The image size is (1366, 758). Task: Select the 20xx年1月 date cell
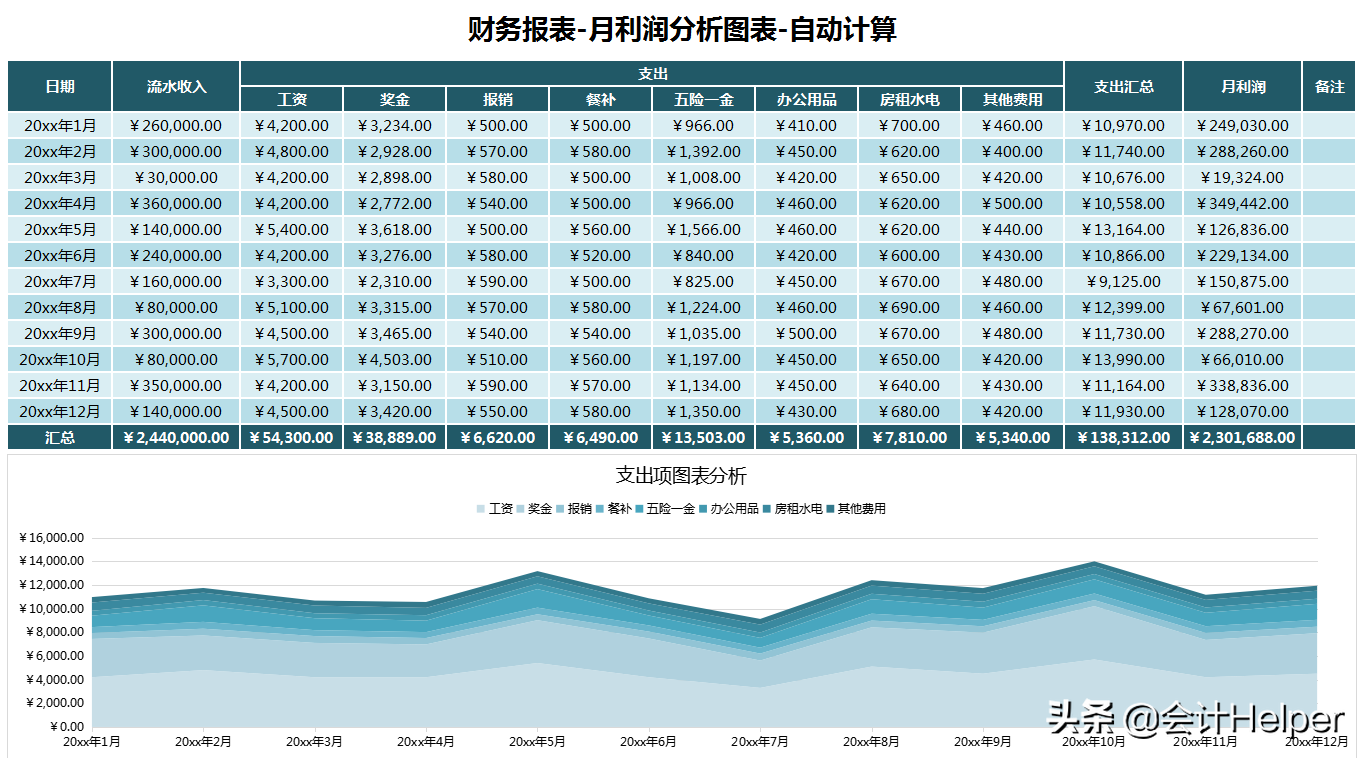[60, 125]
